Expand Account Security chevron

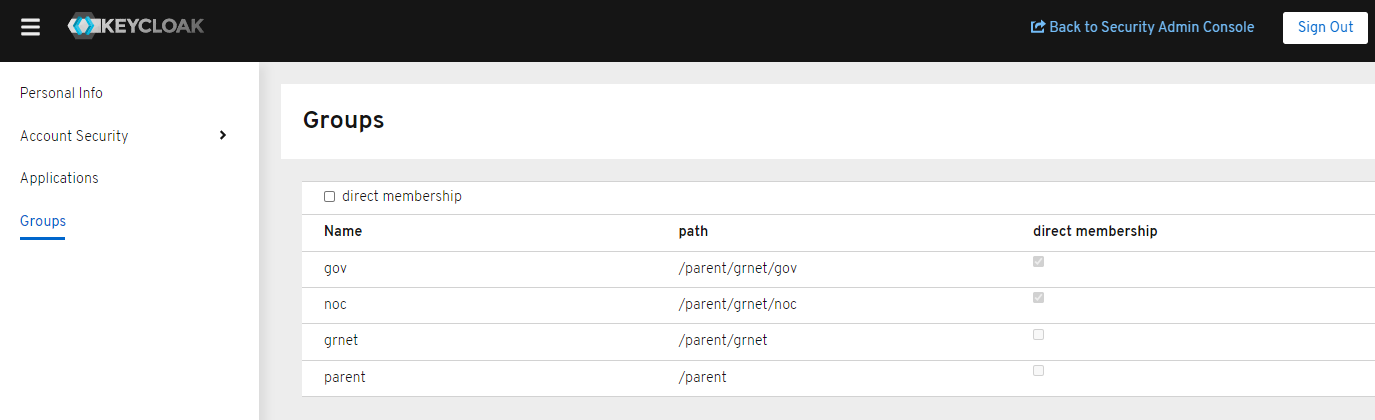pos(223,135)
